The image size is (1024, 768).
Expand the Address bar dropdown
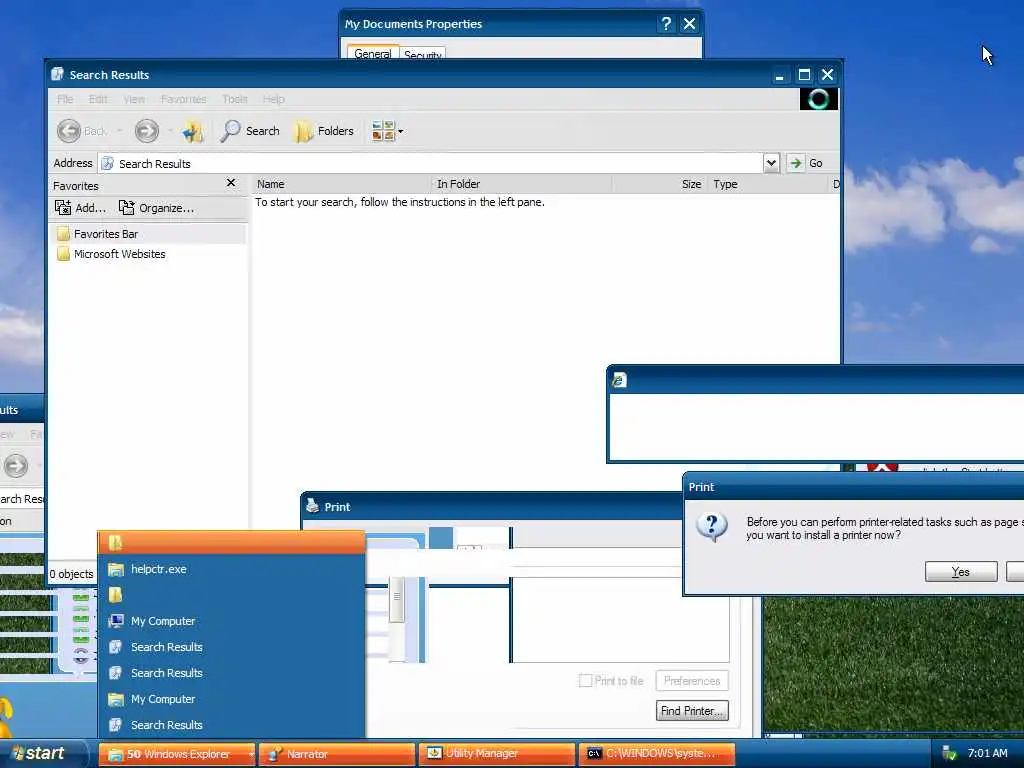click(771, 163)
